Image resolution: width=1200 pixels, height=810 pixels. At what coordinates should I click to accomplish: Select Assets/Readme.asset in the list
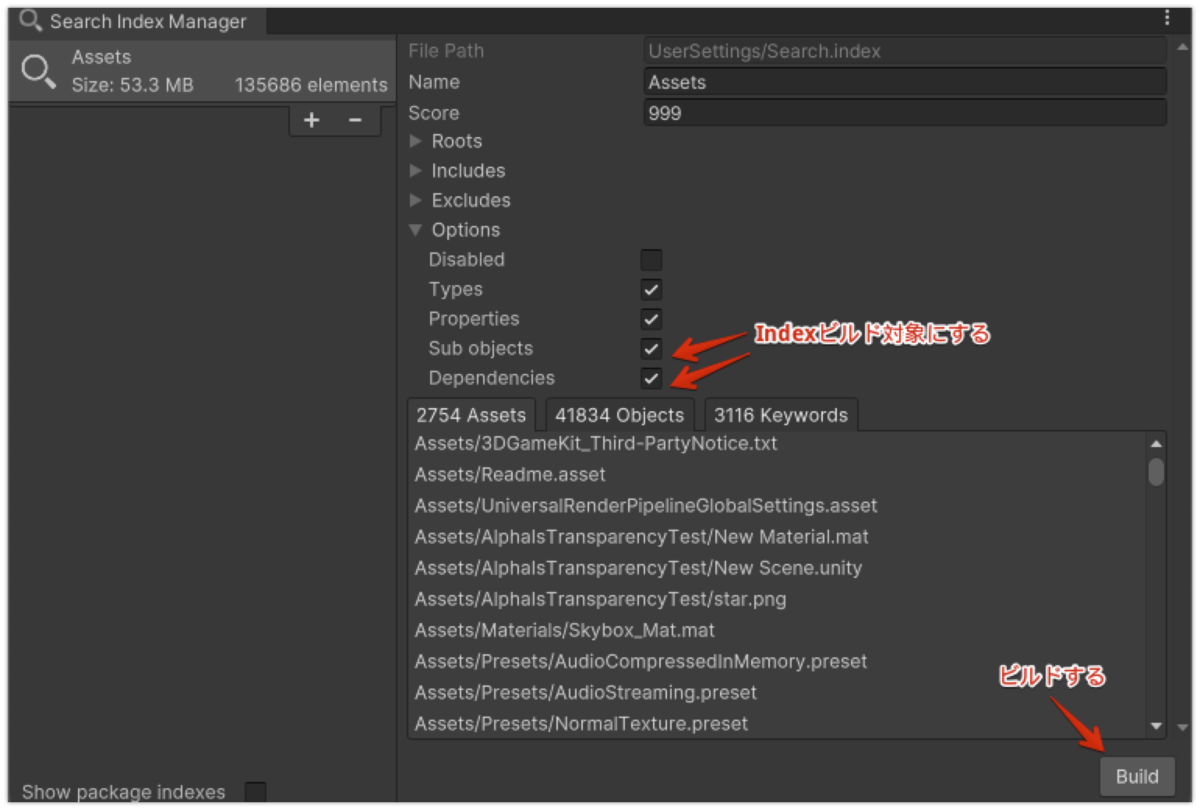[x=511, y=474]
